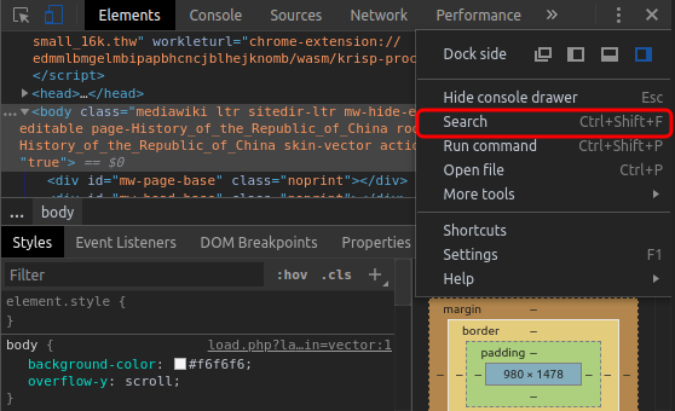
Task: Open the DOM Breakpoints tab
Action: (259, 242)
